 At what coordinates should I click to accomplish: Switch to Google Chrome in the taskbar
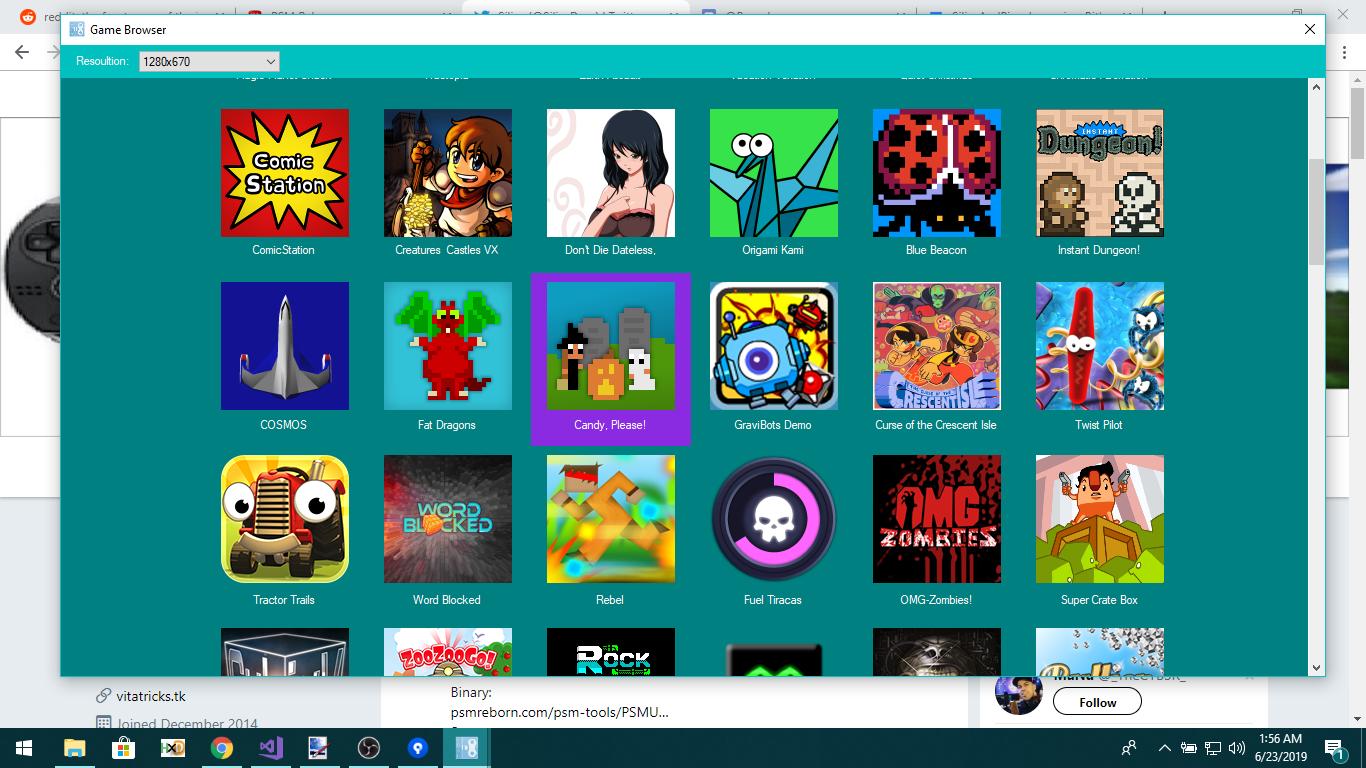pos(221,748)
